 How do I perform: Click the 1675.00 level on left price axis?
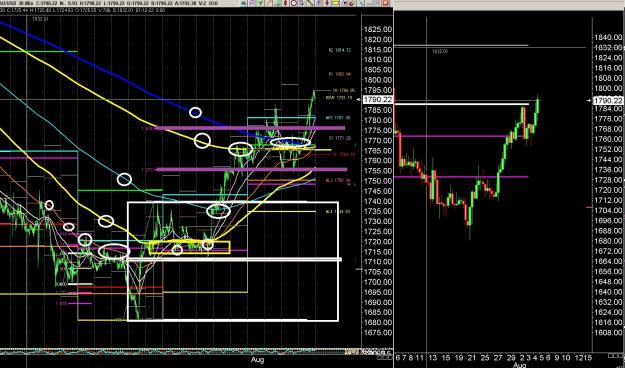[x=377, y=333]
